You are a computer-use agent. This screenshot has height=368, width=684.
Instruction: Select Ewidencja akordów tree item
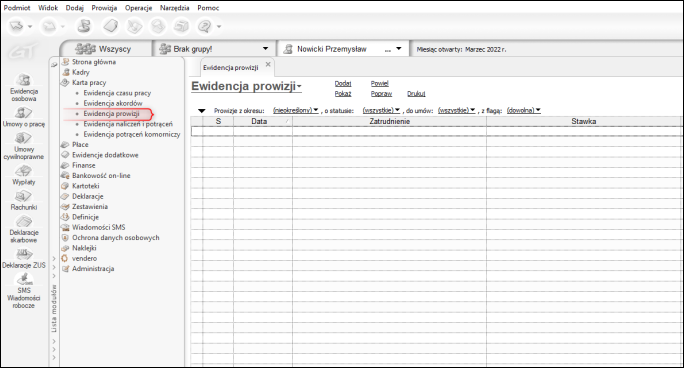[x=113, y=103]
